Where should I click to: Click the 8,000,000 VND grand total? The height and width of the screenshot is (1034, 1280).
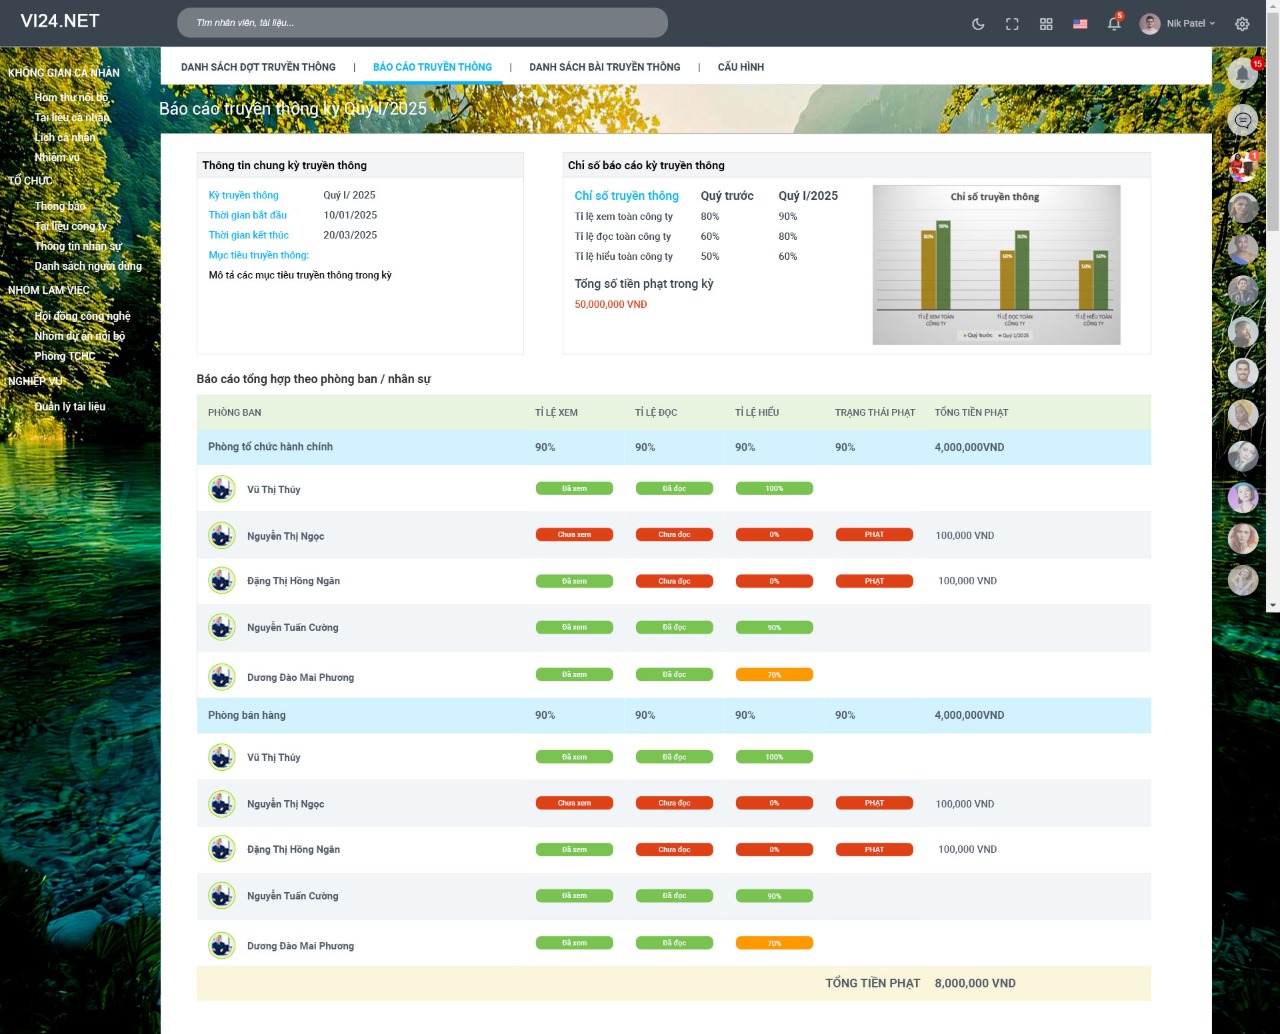(x=975, y=984)
